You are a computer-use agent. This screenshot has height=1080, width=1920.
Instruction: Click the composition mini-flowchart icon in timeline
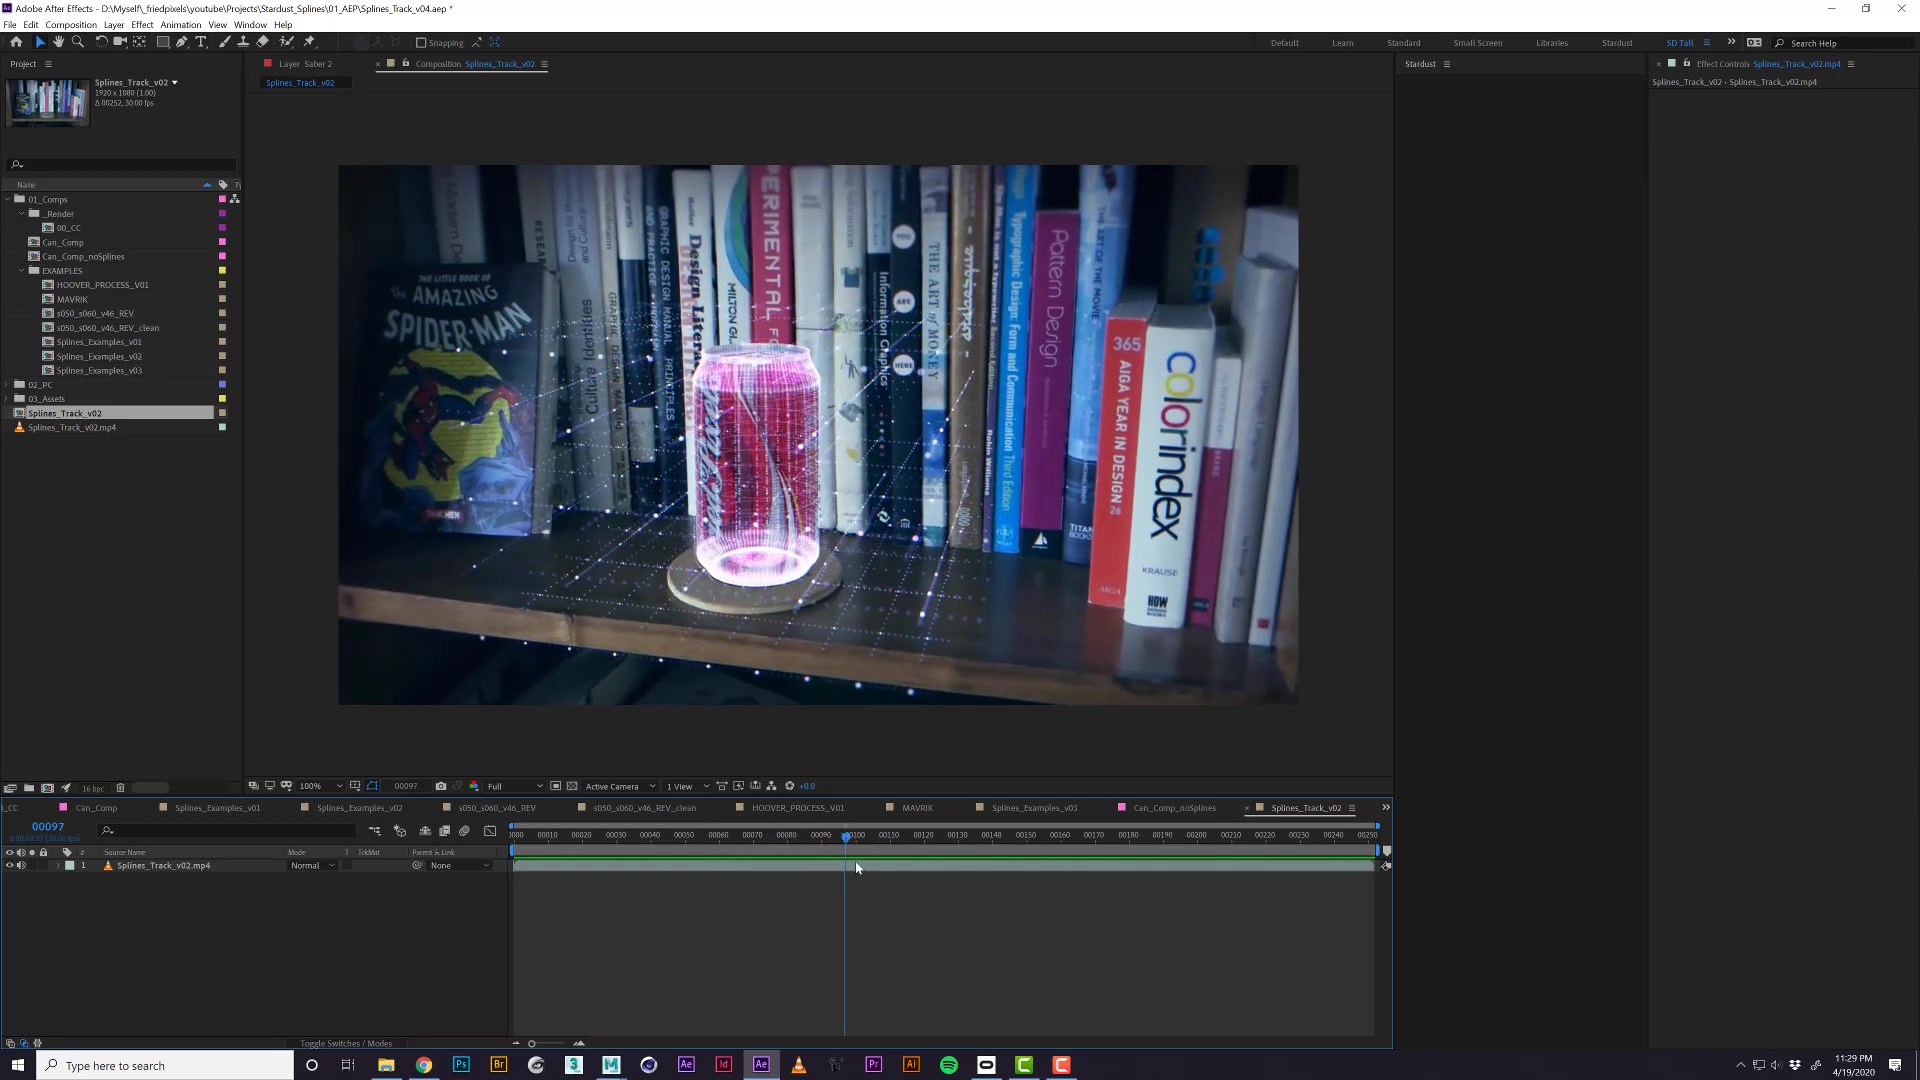tap(375, 831)
